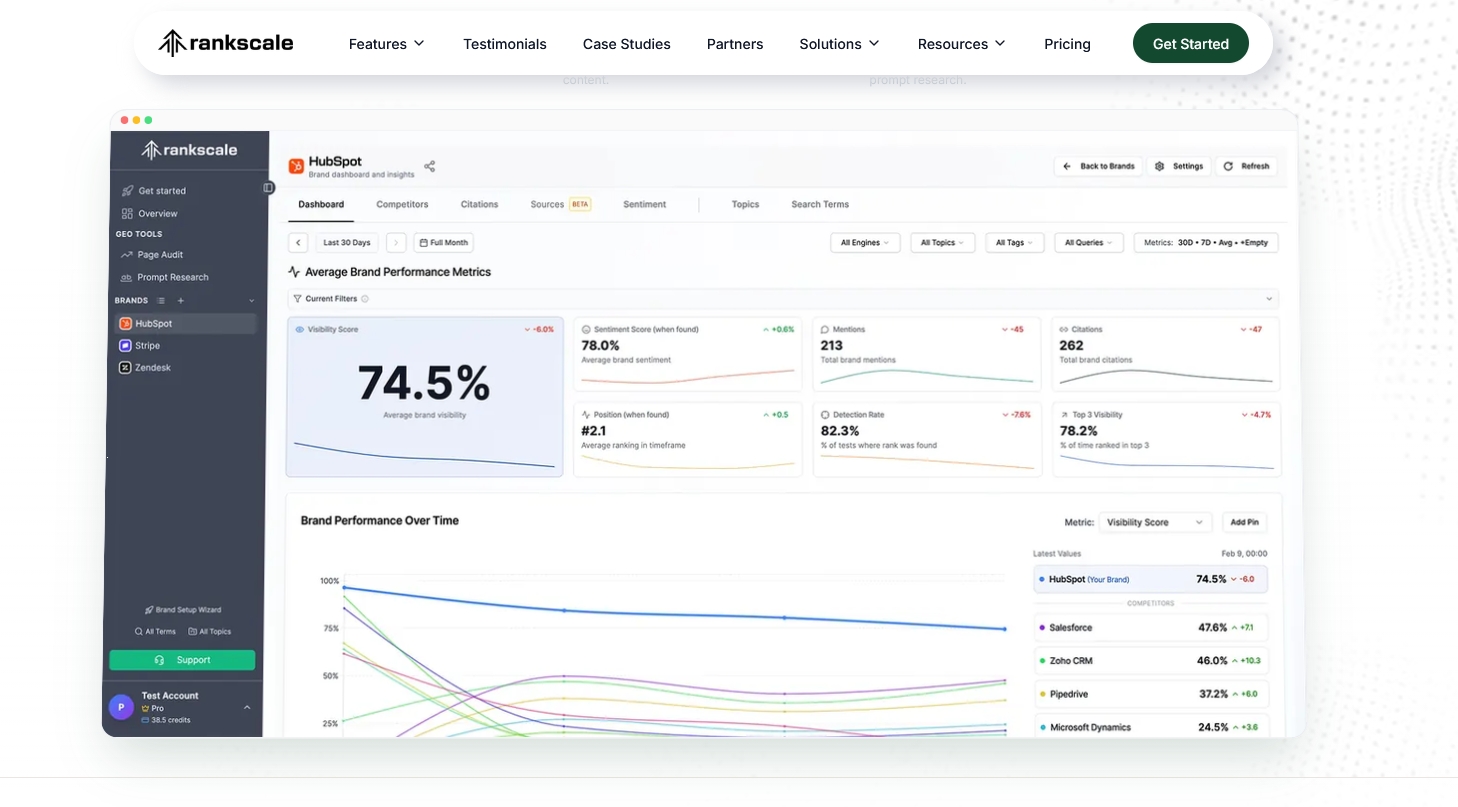Click the eye icon on Visibility Score card
Image resolution: width=1458 pixels, height=807 pixels.
pyautogui.click(x=300, y=329)
